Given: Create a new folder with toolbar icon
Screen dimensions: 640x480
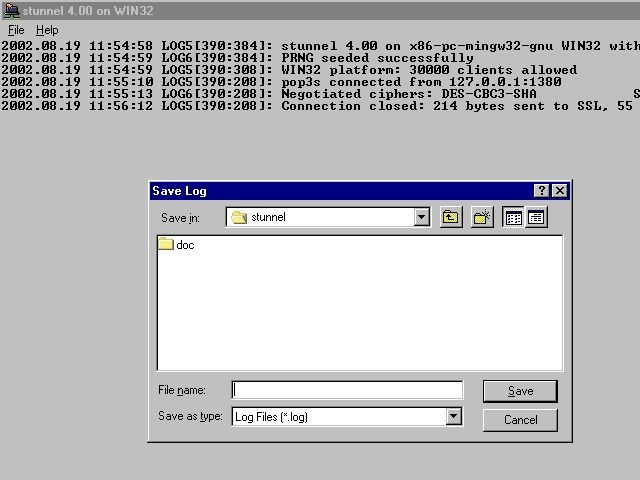Looking at the screenshot, I should [x=482, y=217].
